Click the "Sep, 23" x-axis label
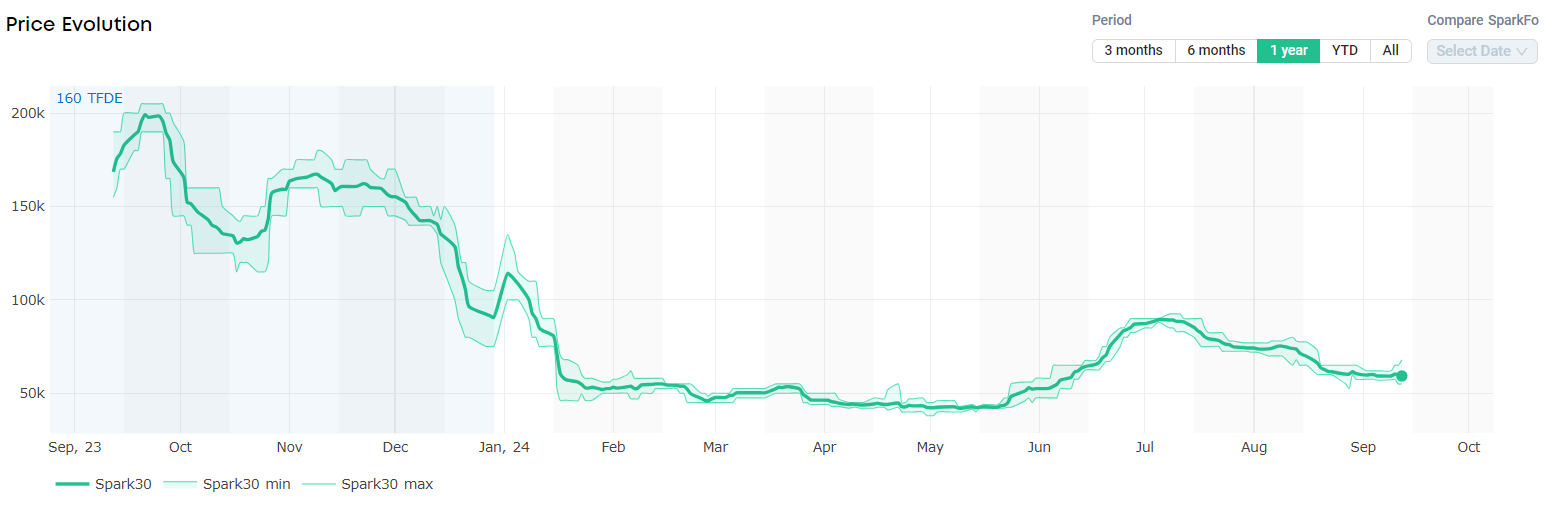1552x510 pixels. pyautogui.click(x=74, y=447)
